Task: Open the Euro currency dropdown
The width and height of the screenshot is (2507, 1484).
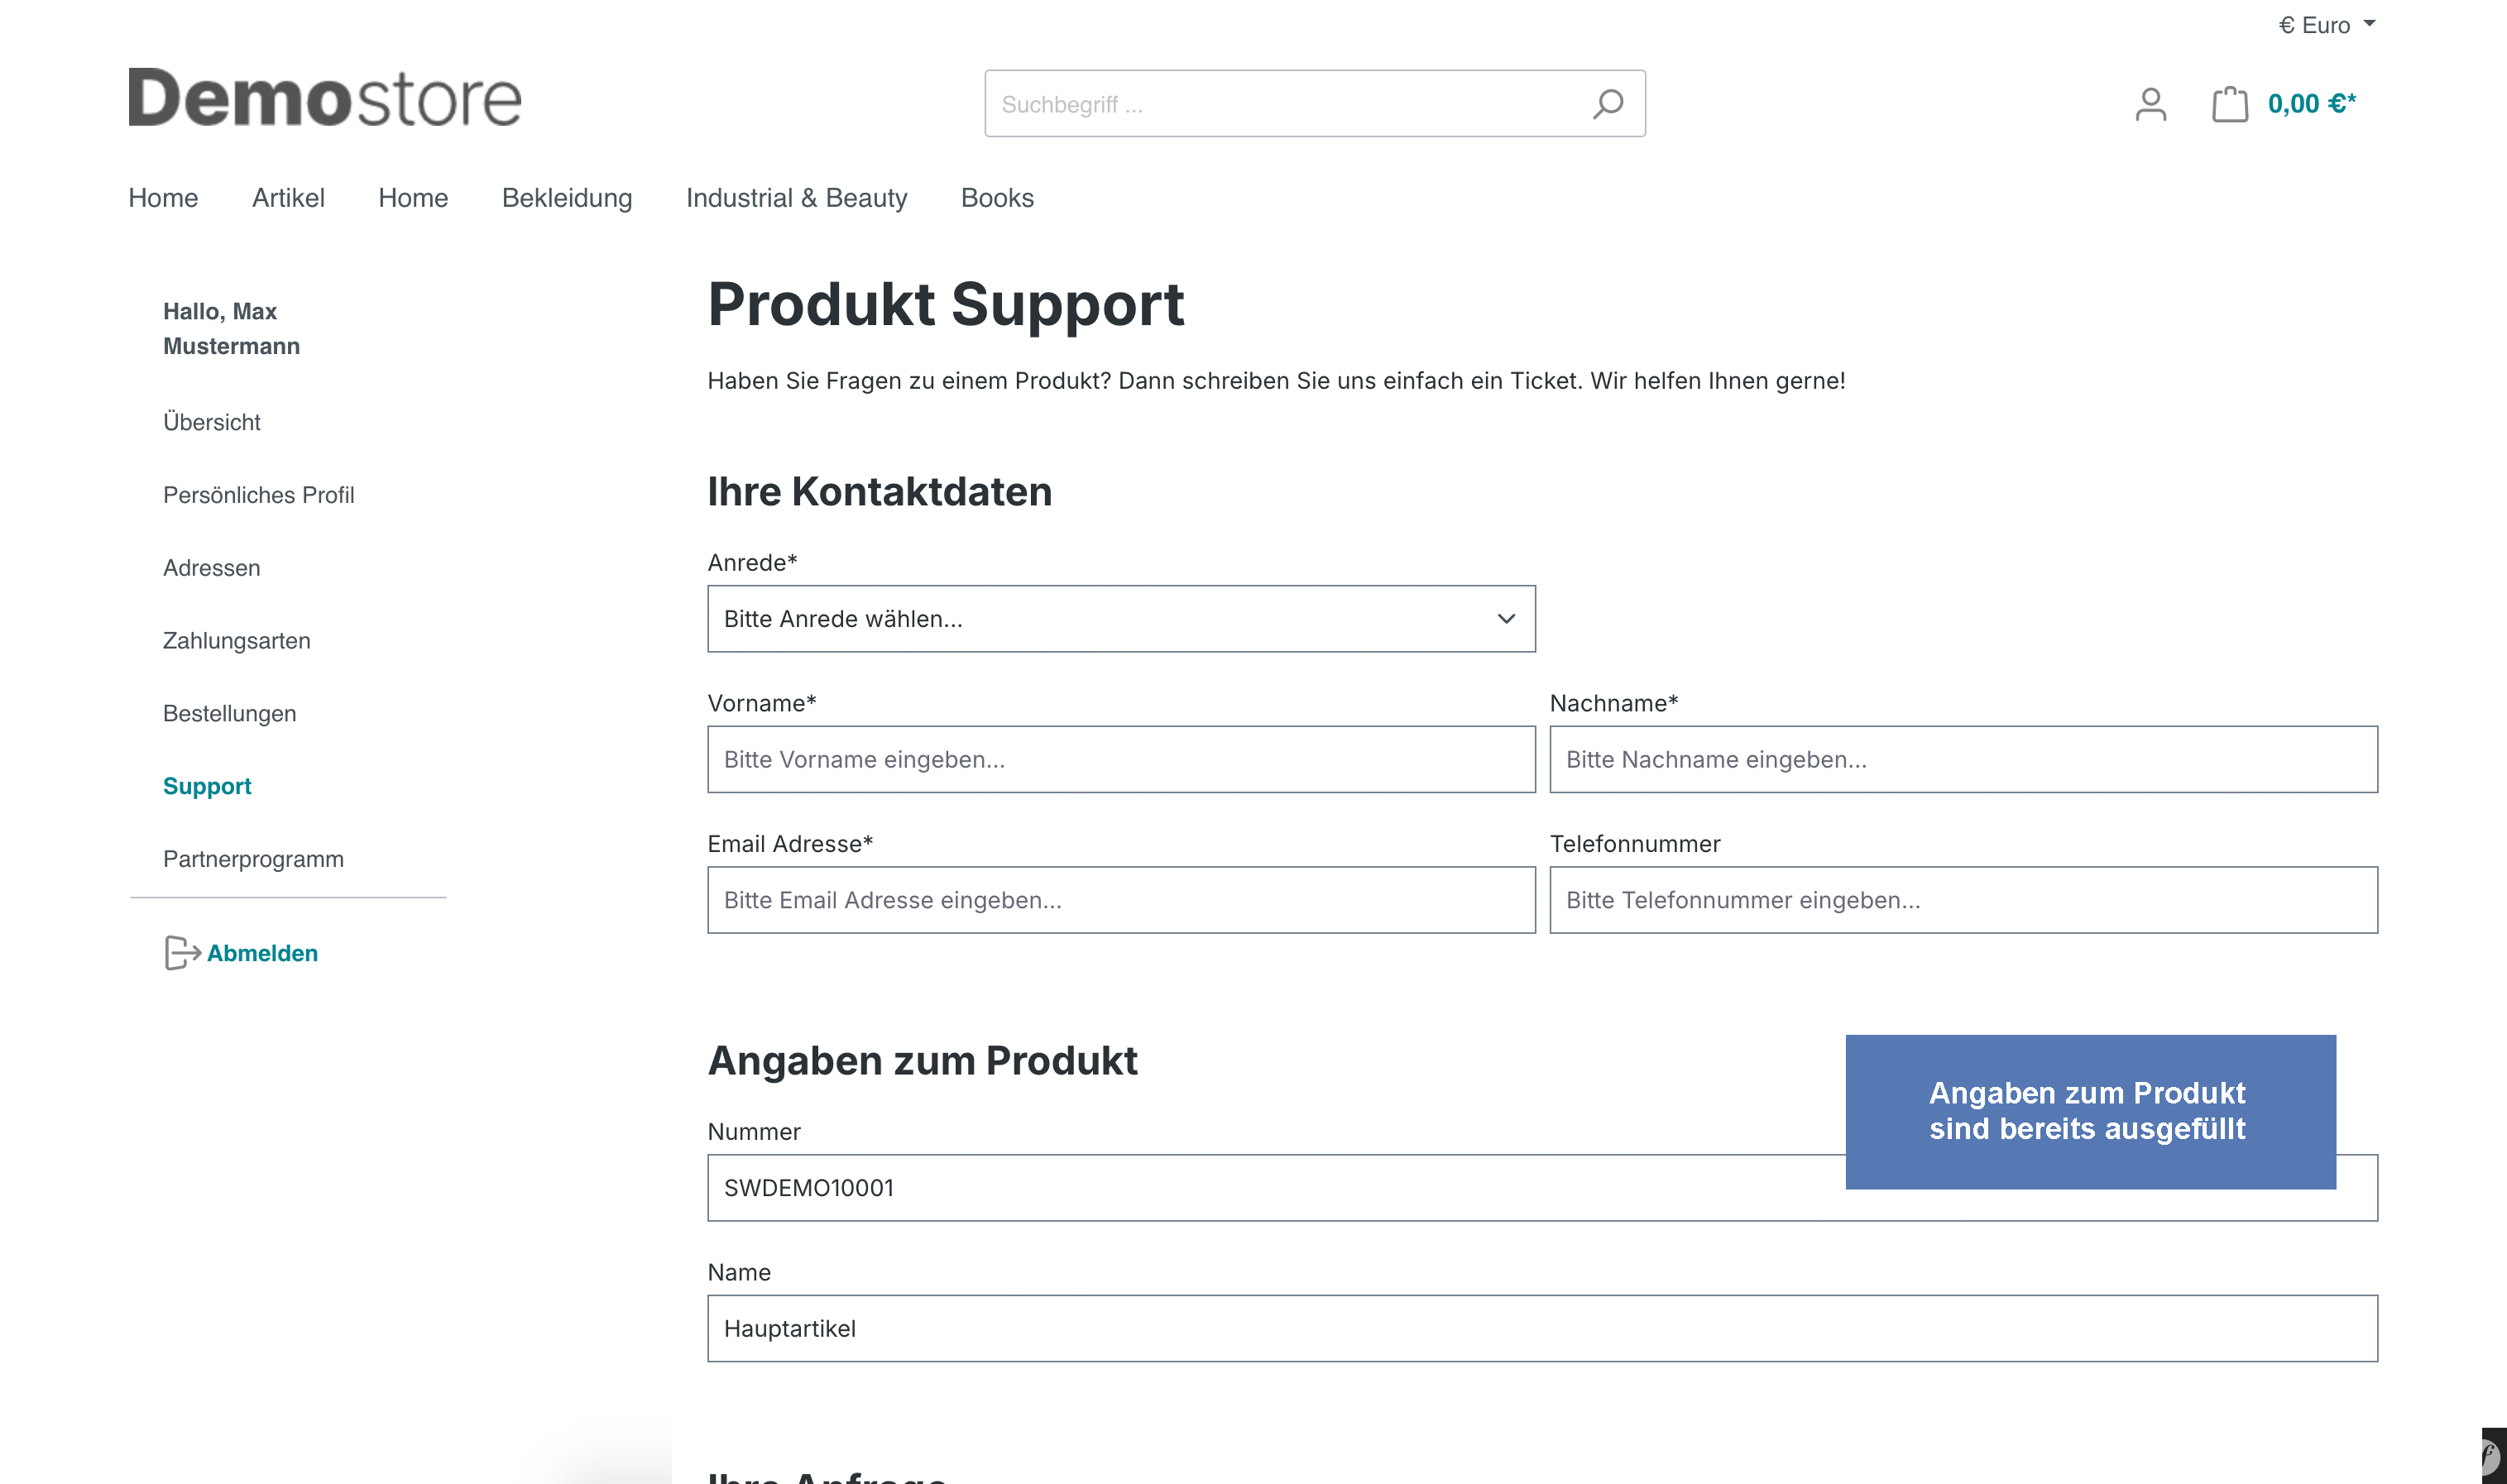Action: pyautogui.click(x=2326, y=25)
